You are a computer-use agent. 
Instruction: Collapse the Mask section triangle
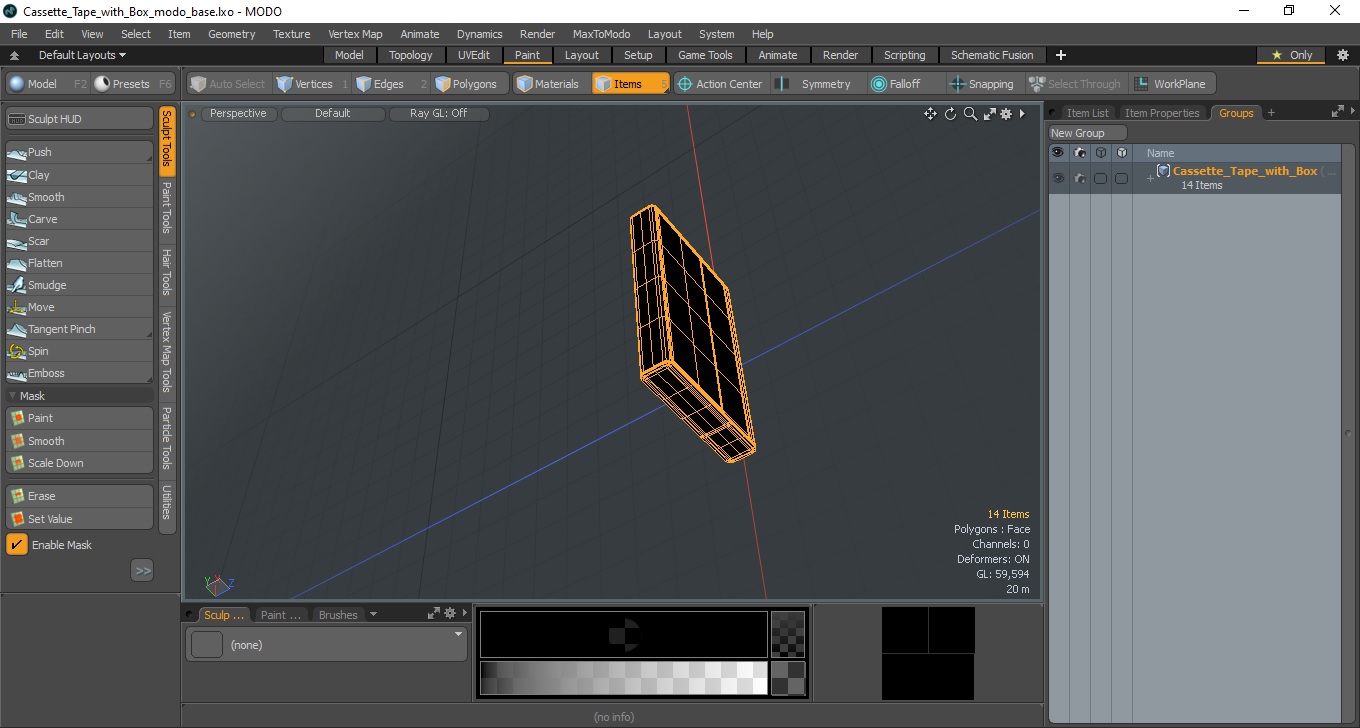(x=12, y=396)
